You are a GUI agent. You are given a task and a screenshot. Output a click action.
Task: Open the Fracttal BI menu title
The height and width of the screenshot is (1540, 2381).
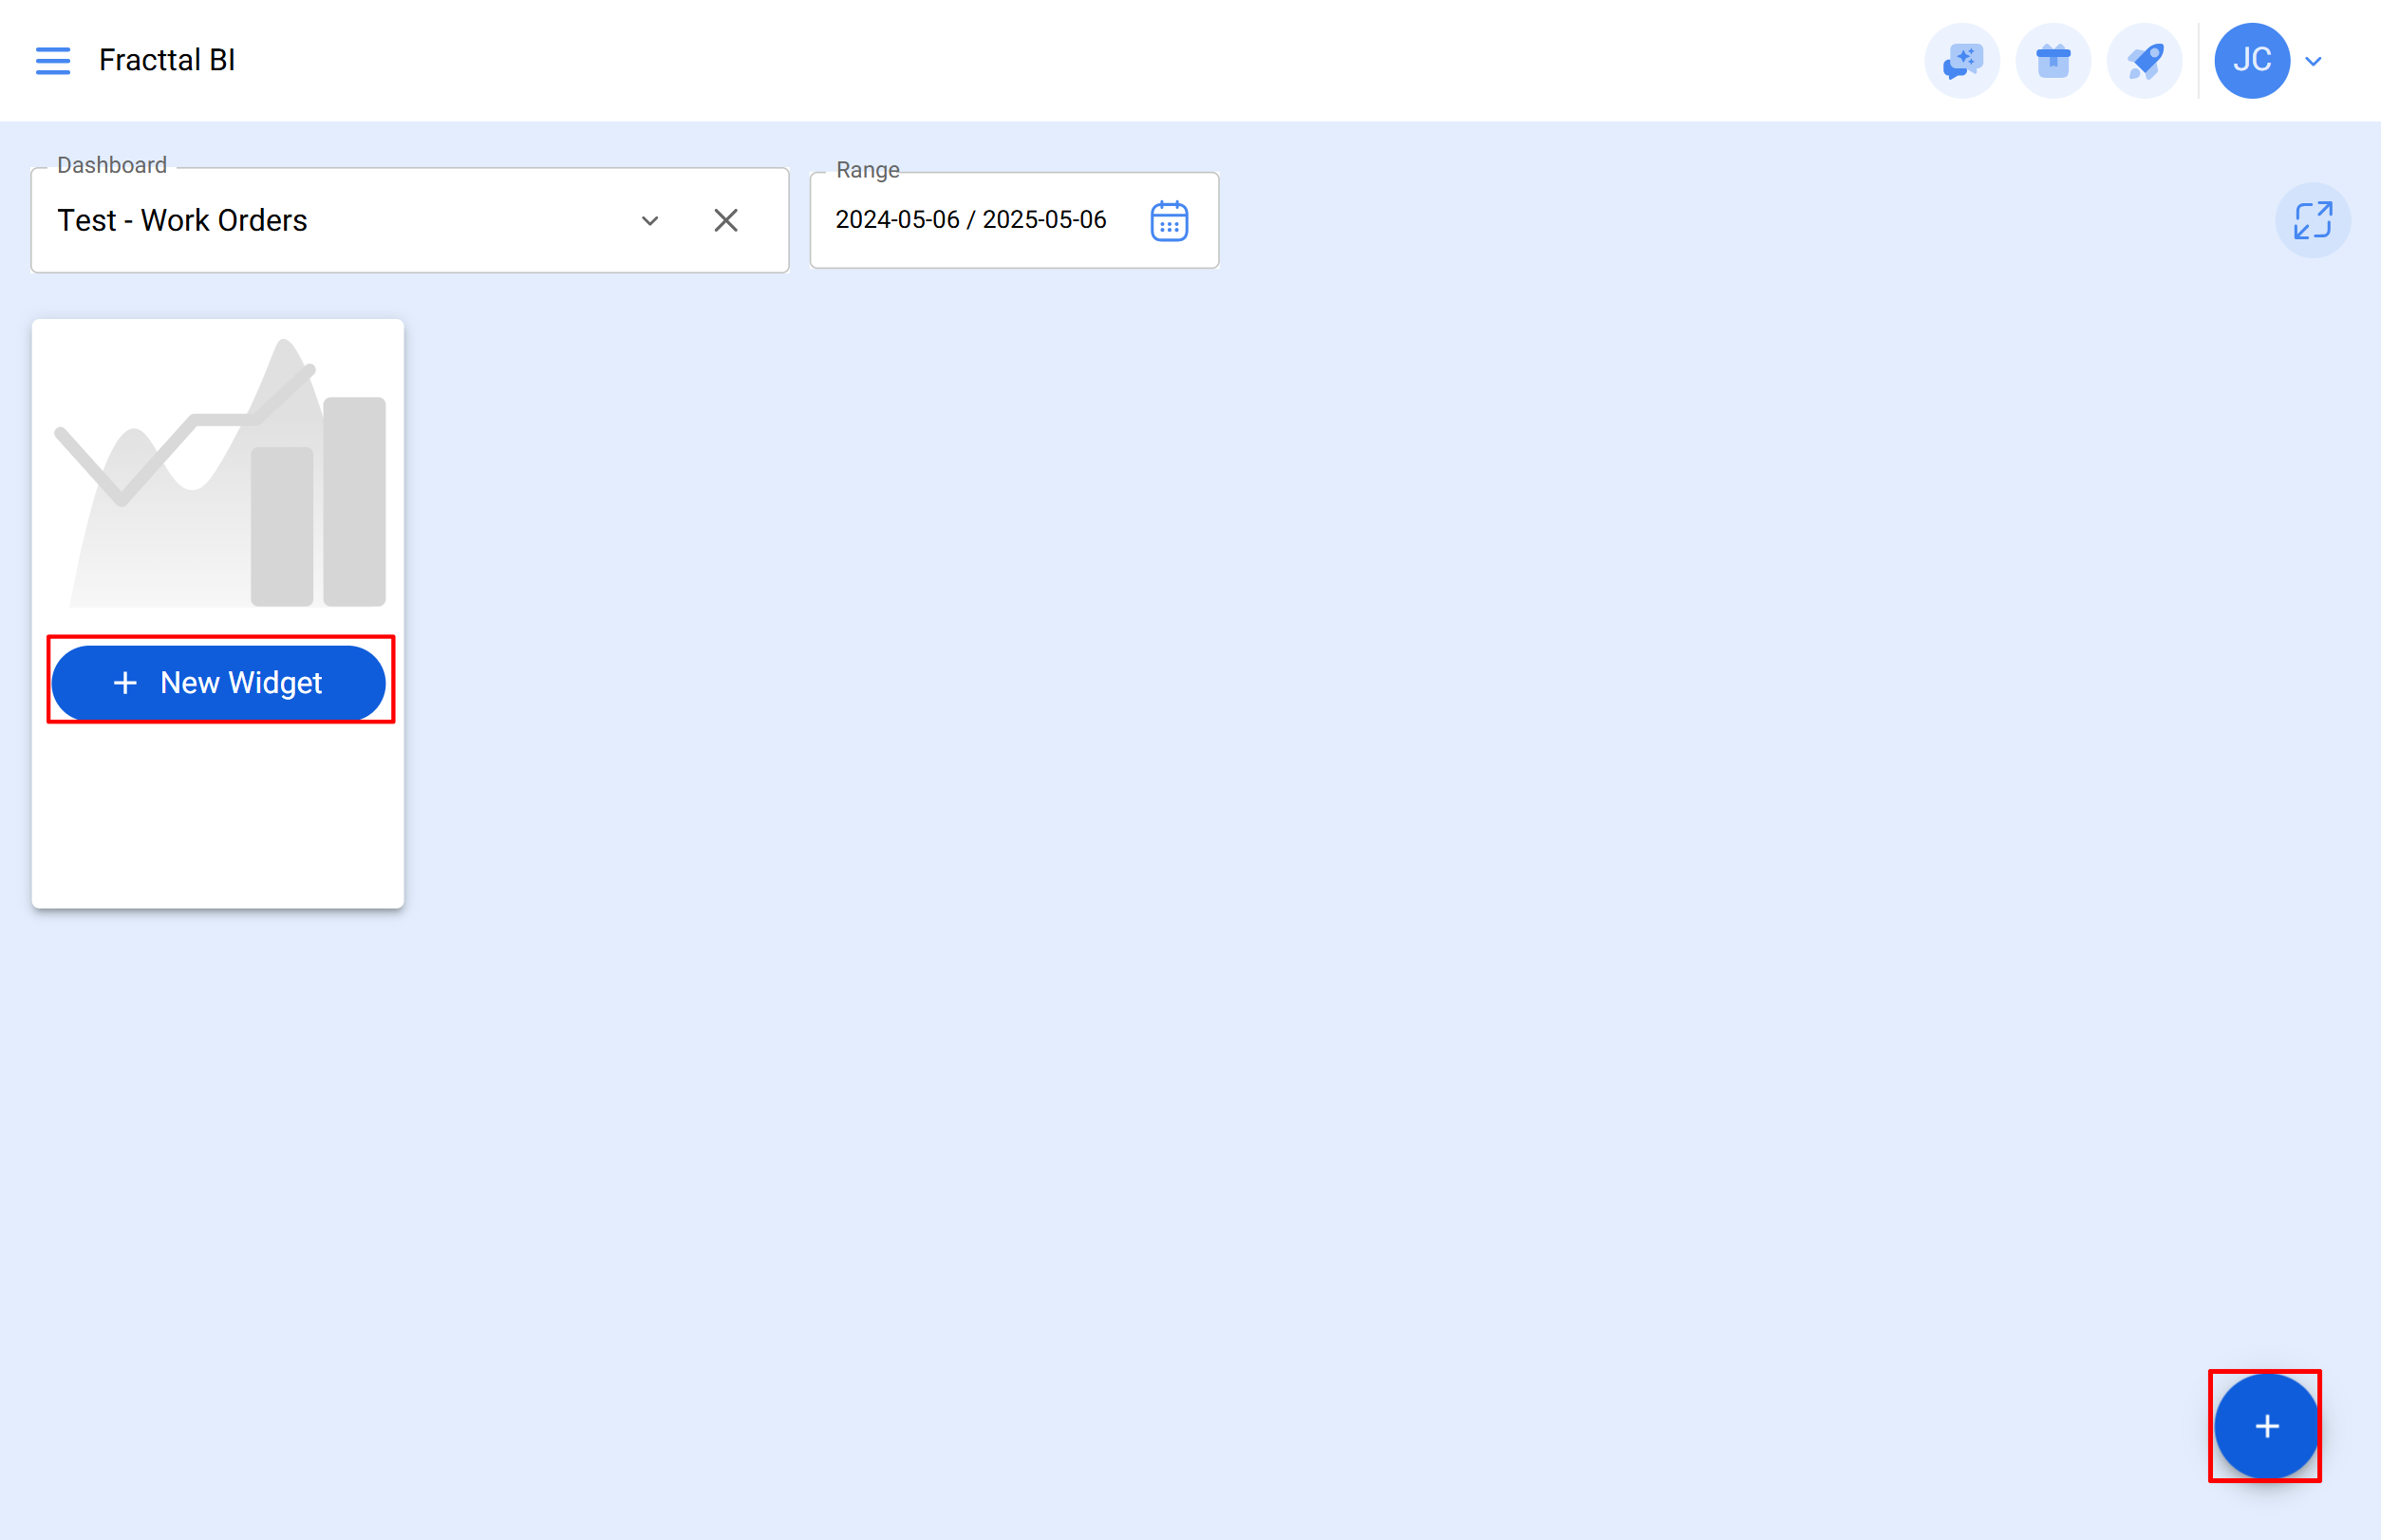166,60
